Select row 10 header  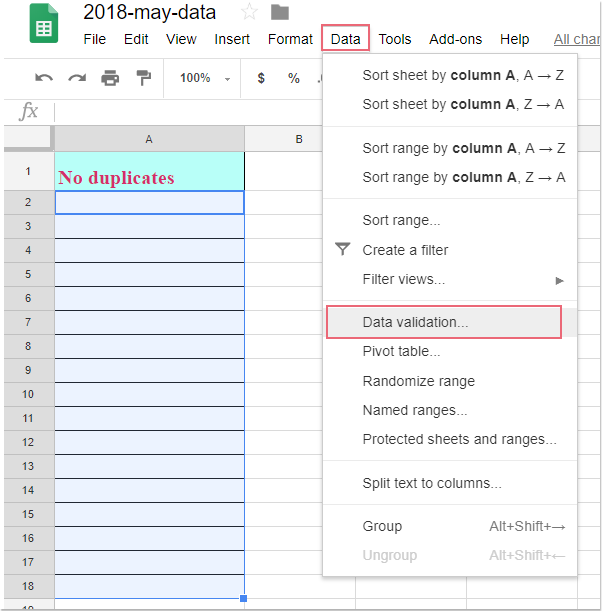coord(28,394)
